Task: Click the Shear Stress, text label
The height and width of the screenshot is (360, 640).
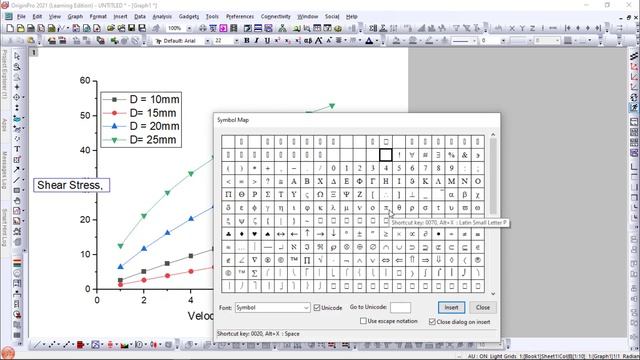Action: 70,185
